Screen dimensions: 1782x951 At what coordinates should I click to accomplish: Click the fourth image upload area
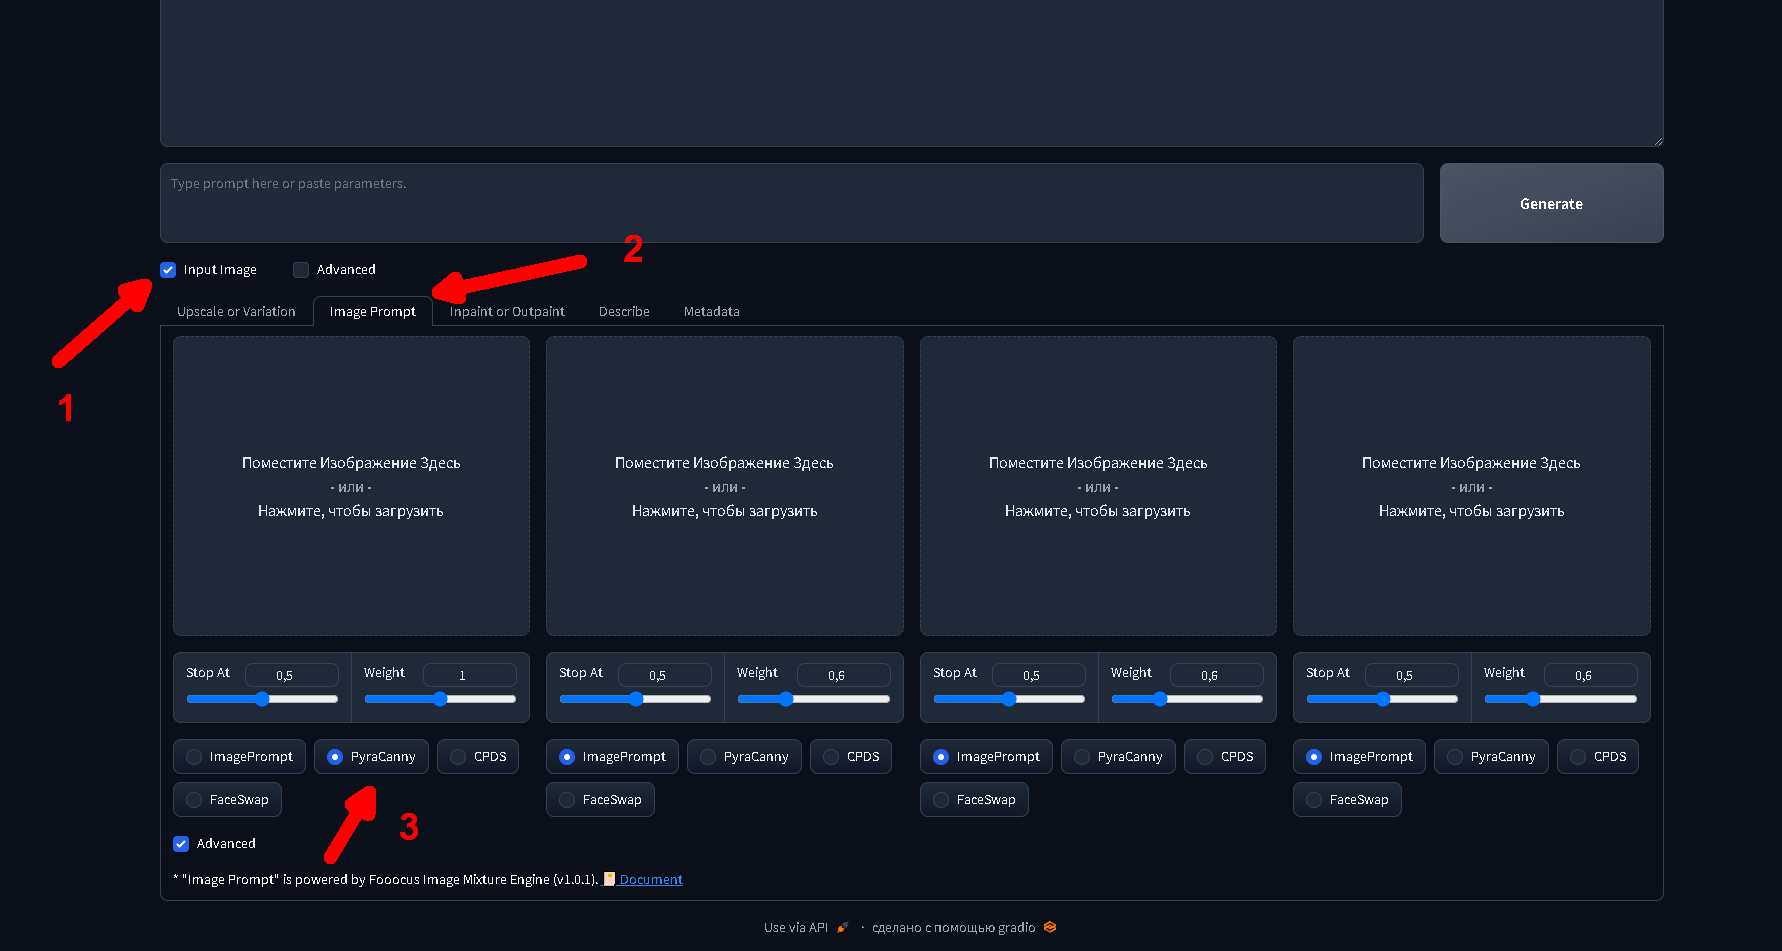1471,486
